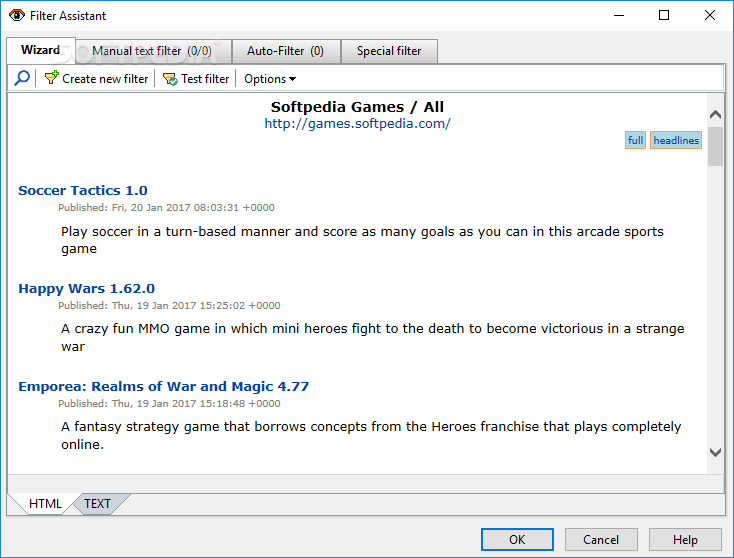Click the OK button
Screen dimensions: 734x558
click(x=517, y=540)
